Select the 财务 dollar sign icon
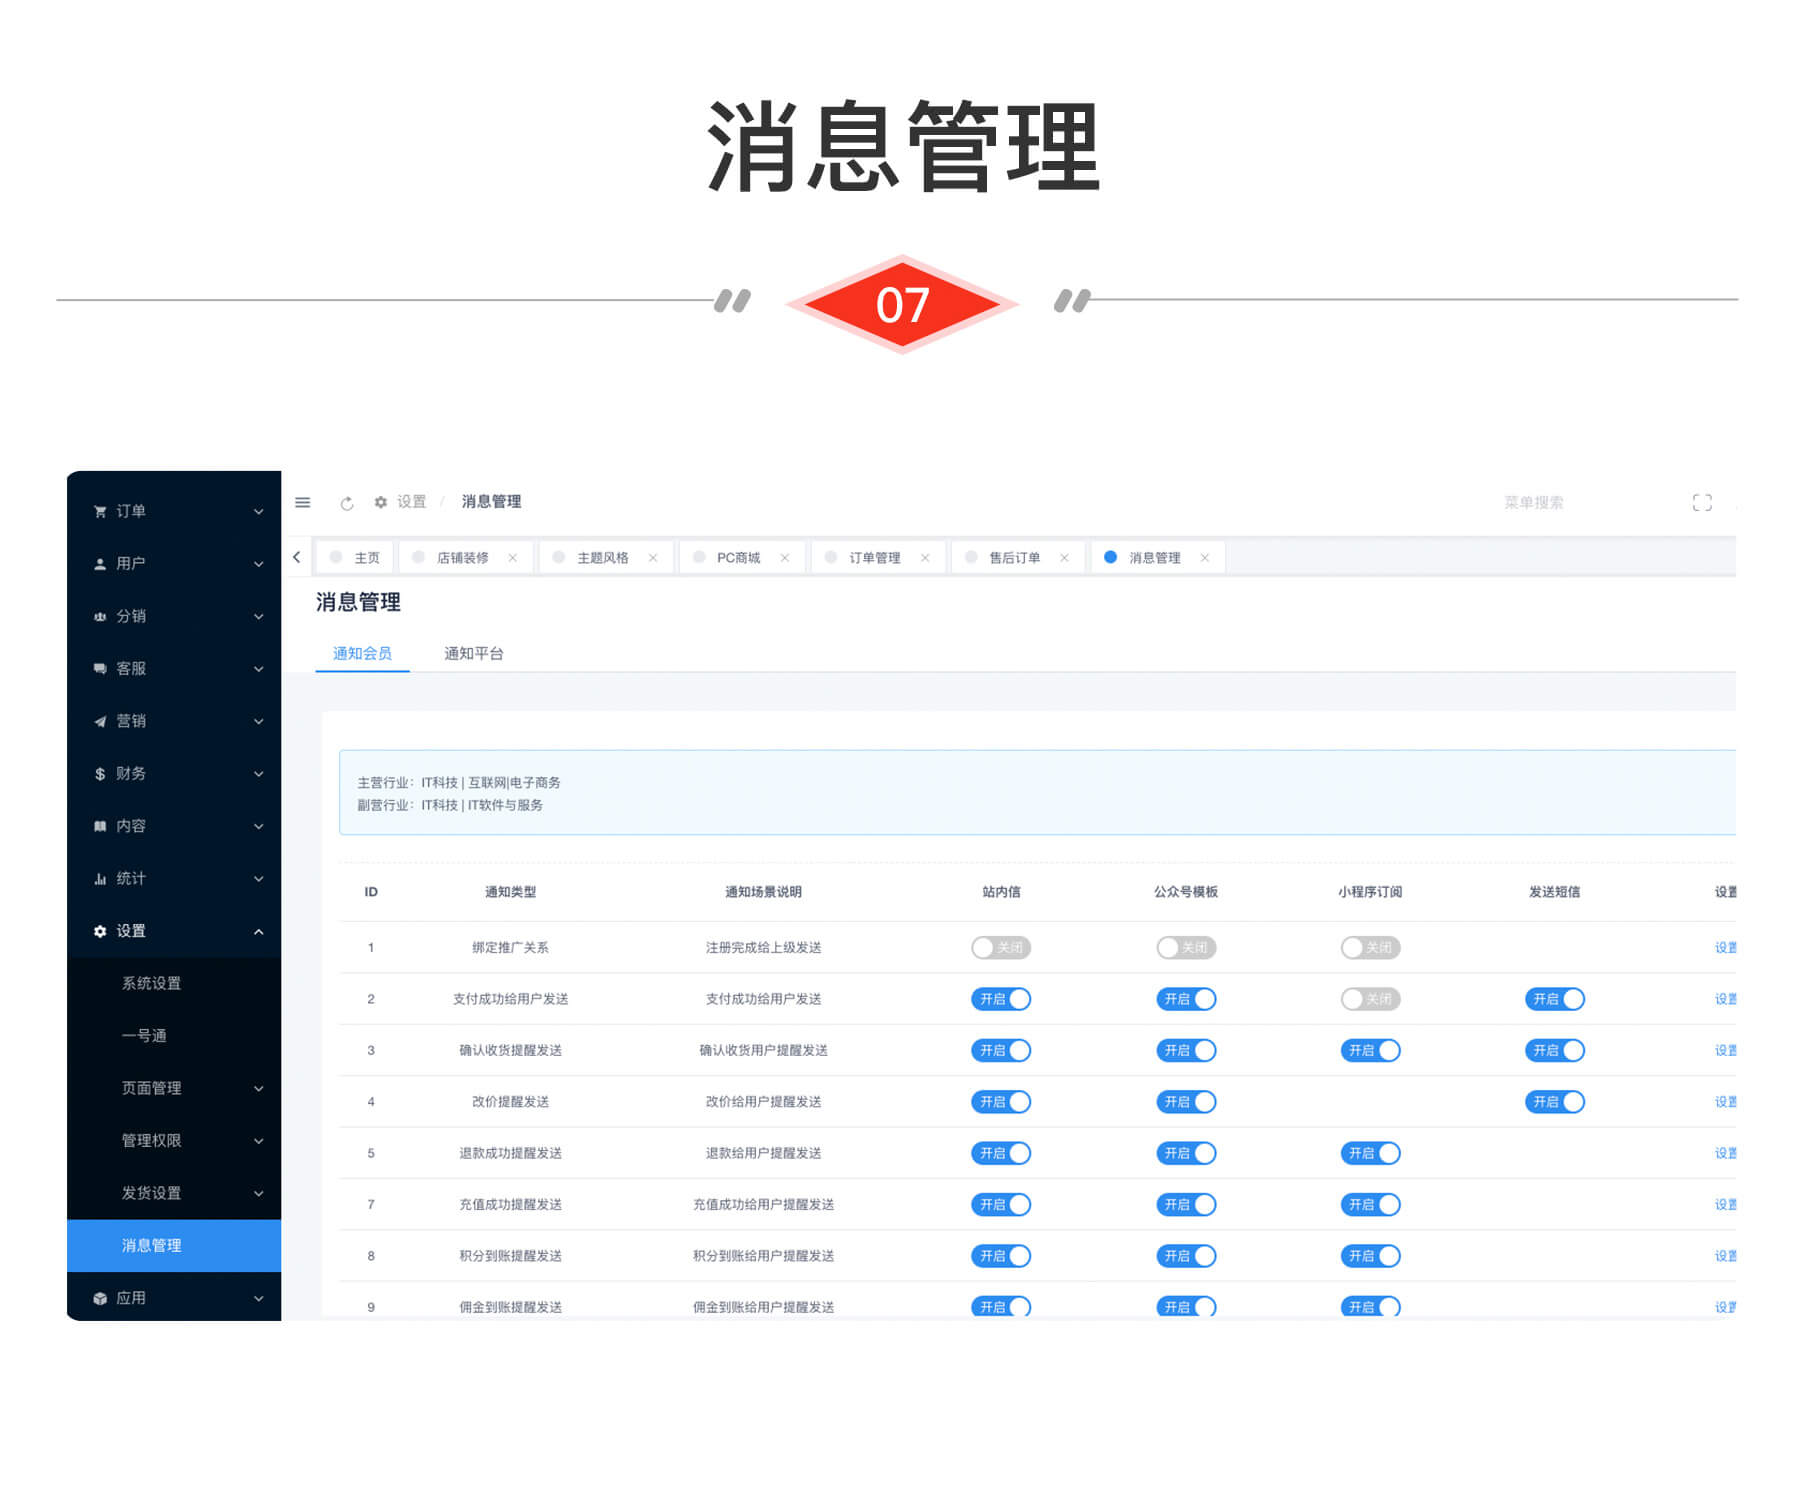This screenshot has width=1800, height=1501. pos(98,774)
